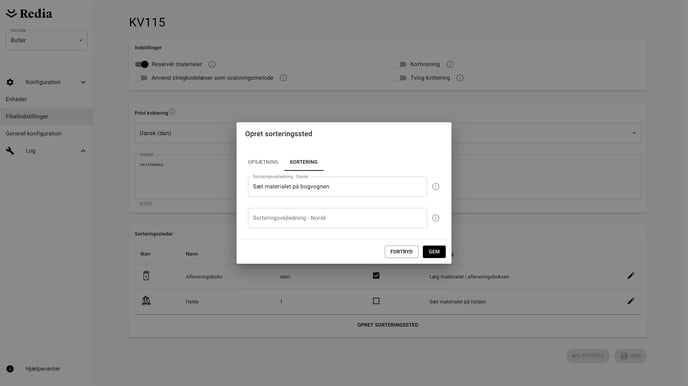
Task: Switch to the Opsætning tab
Action: click(263, 162)
